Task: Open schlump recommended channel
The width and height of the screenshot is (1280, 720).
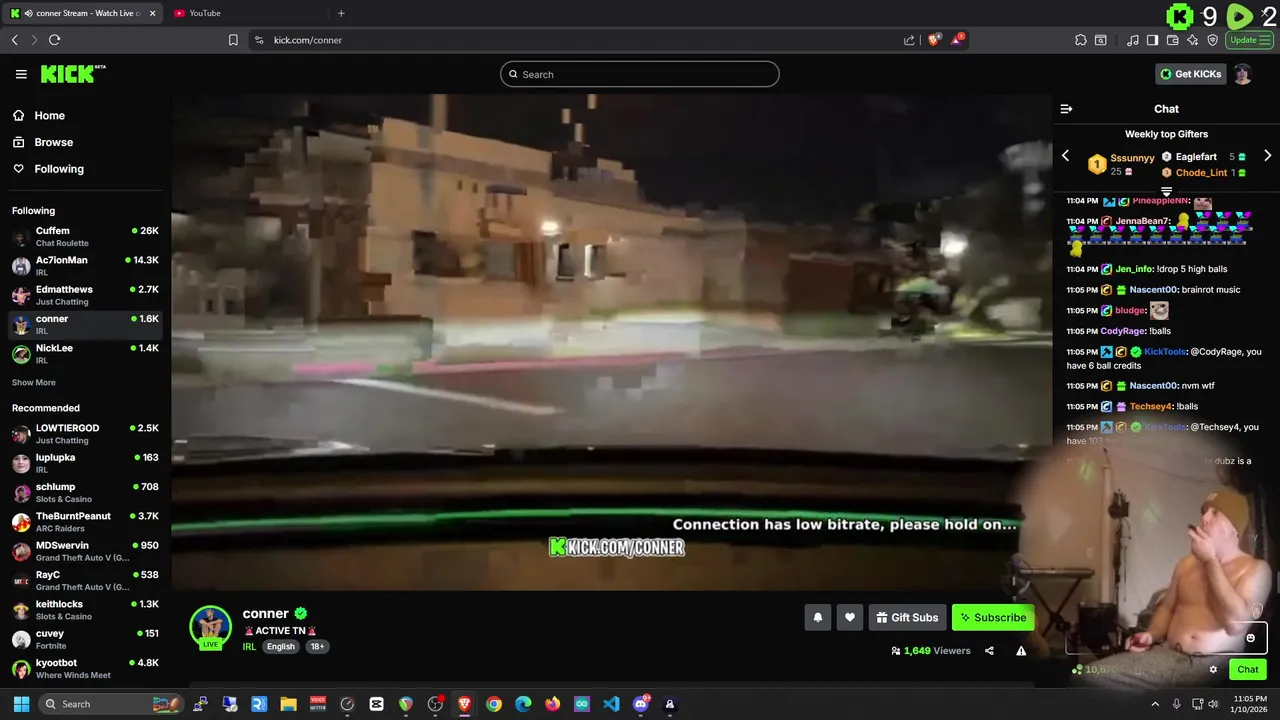Action: [85, 492]
